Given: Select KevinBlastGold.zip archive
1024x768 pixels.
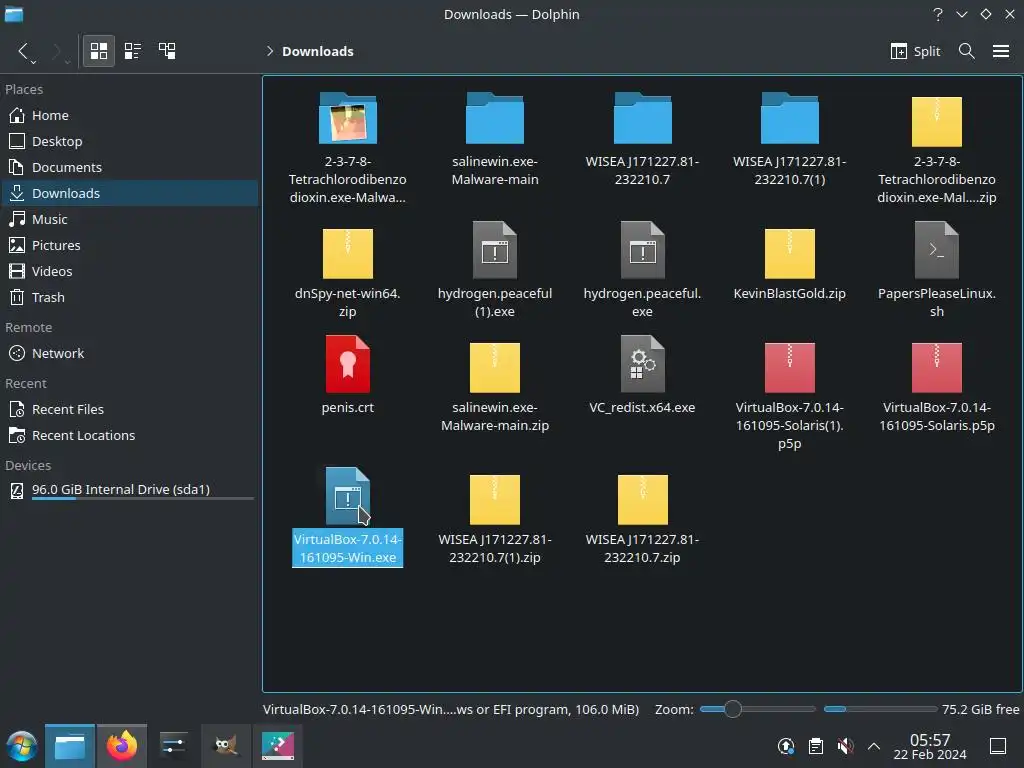Looking at the screenshot, I should (790, 262).
